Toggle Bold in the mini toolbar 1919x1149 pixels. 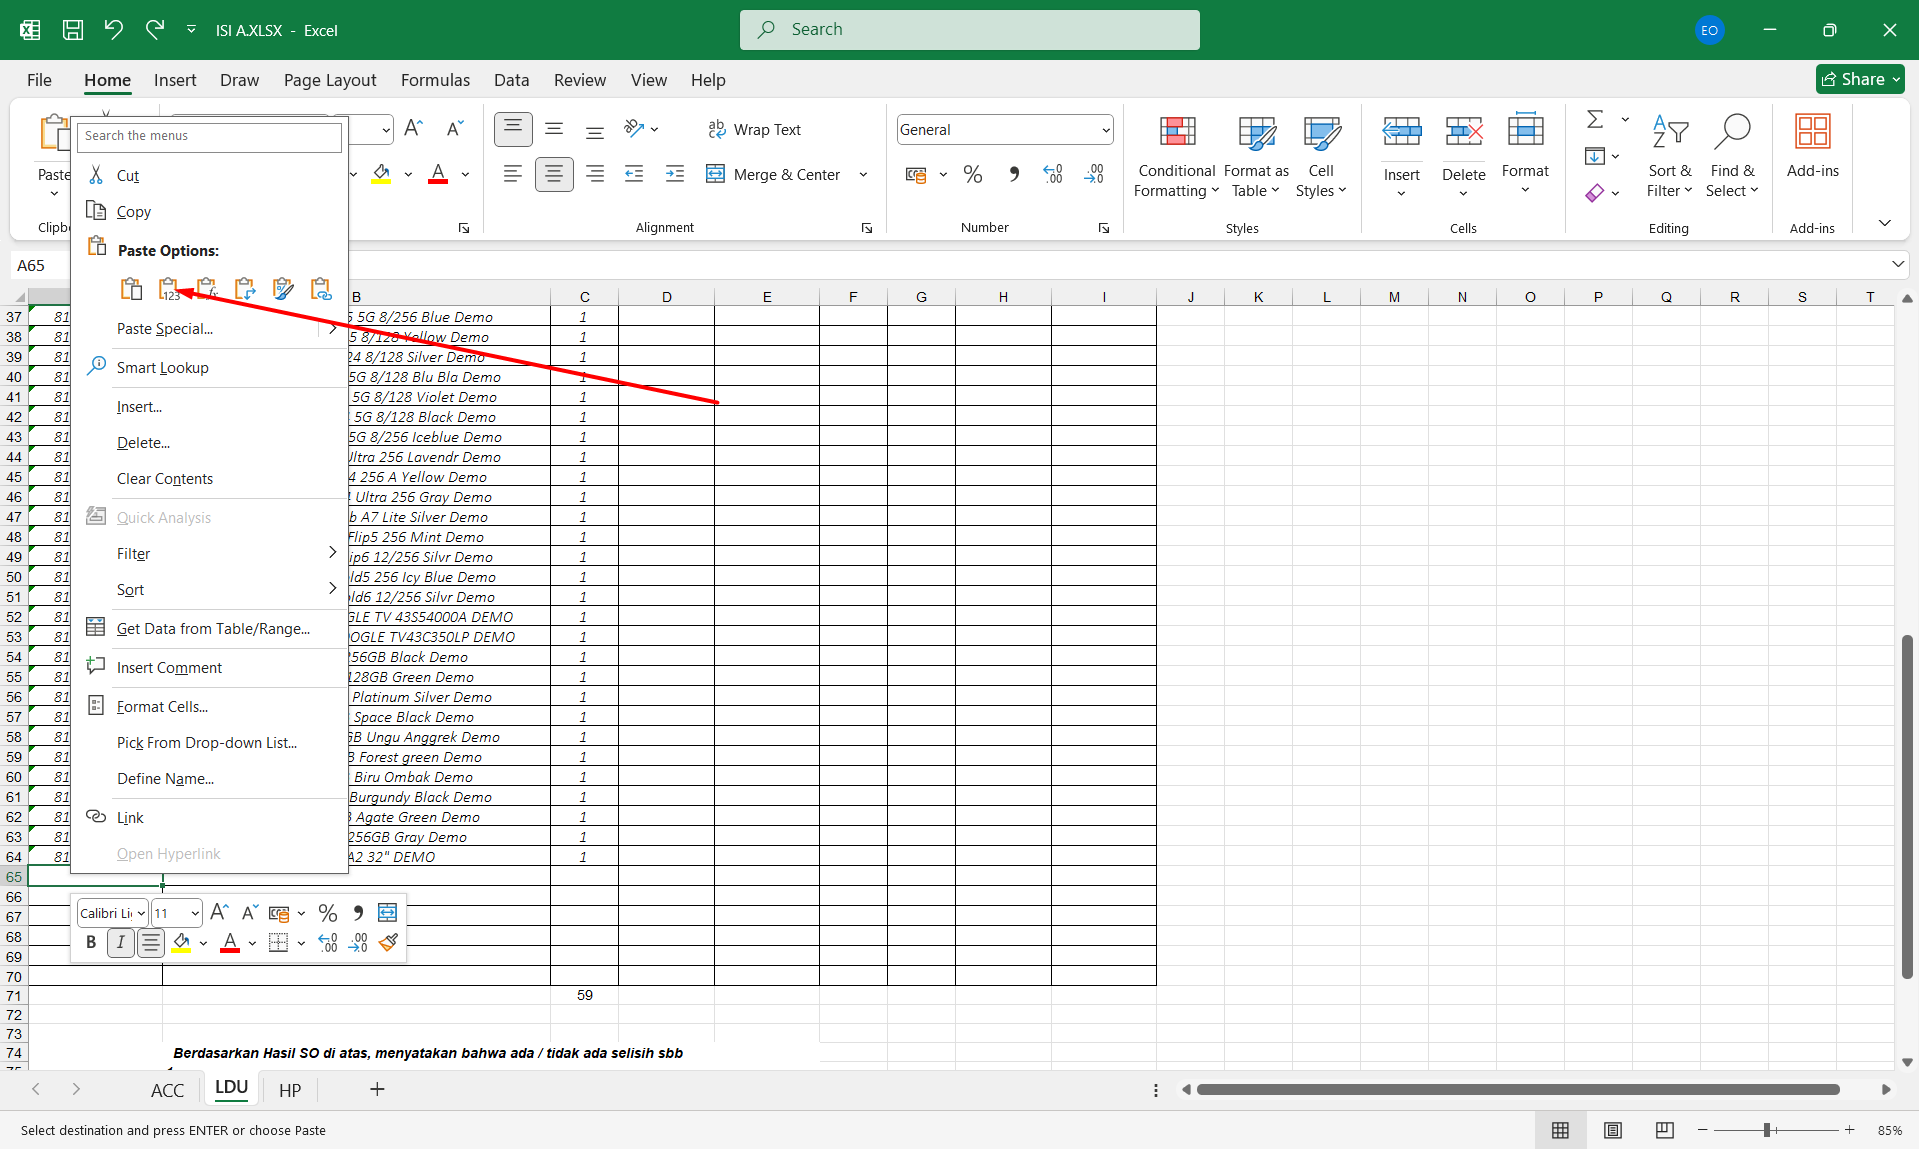[x=91, y=942]
